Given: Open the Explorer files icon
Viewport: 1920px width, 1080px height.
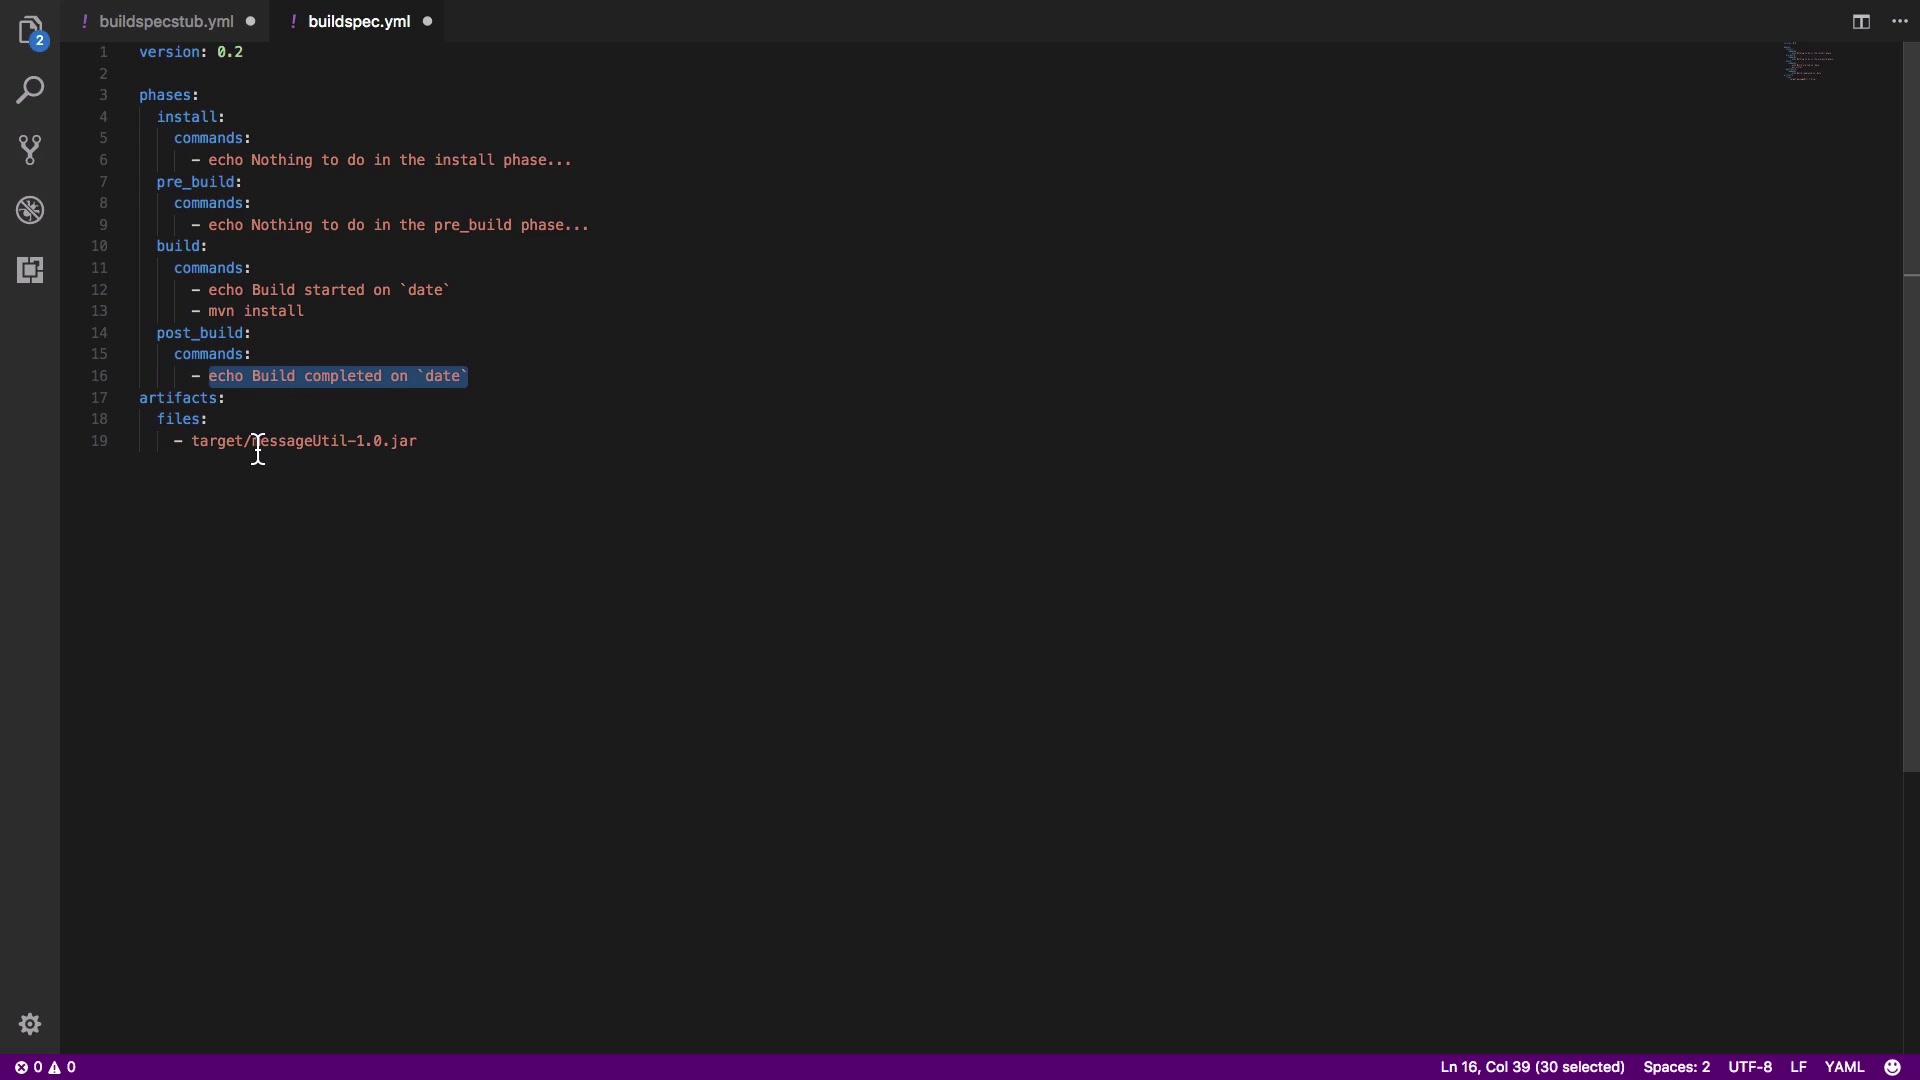Looking at the screenshot, I should point(30,30).
